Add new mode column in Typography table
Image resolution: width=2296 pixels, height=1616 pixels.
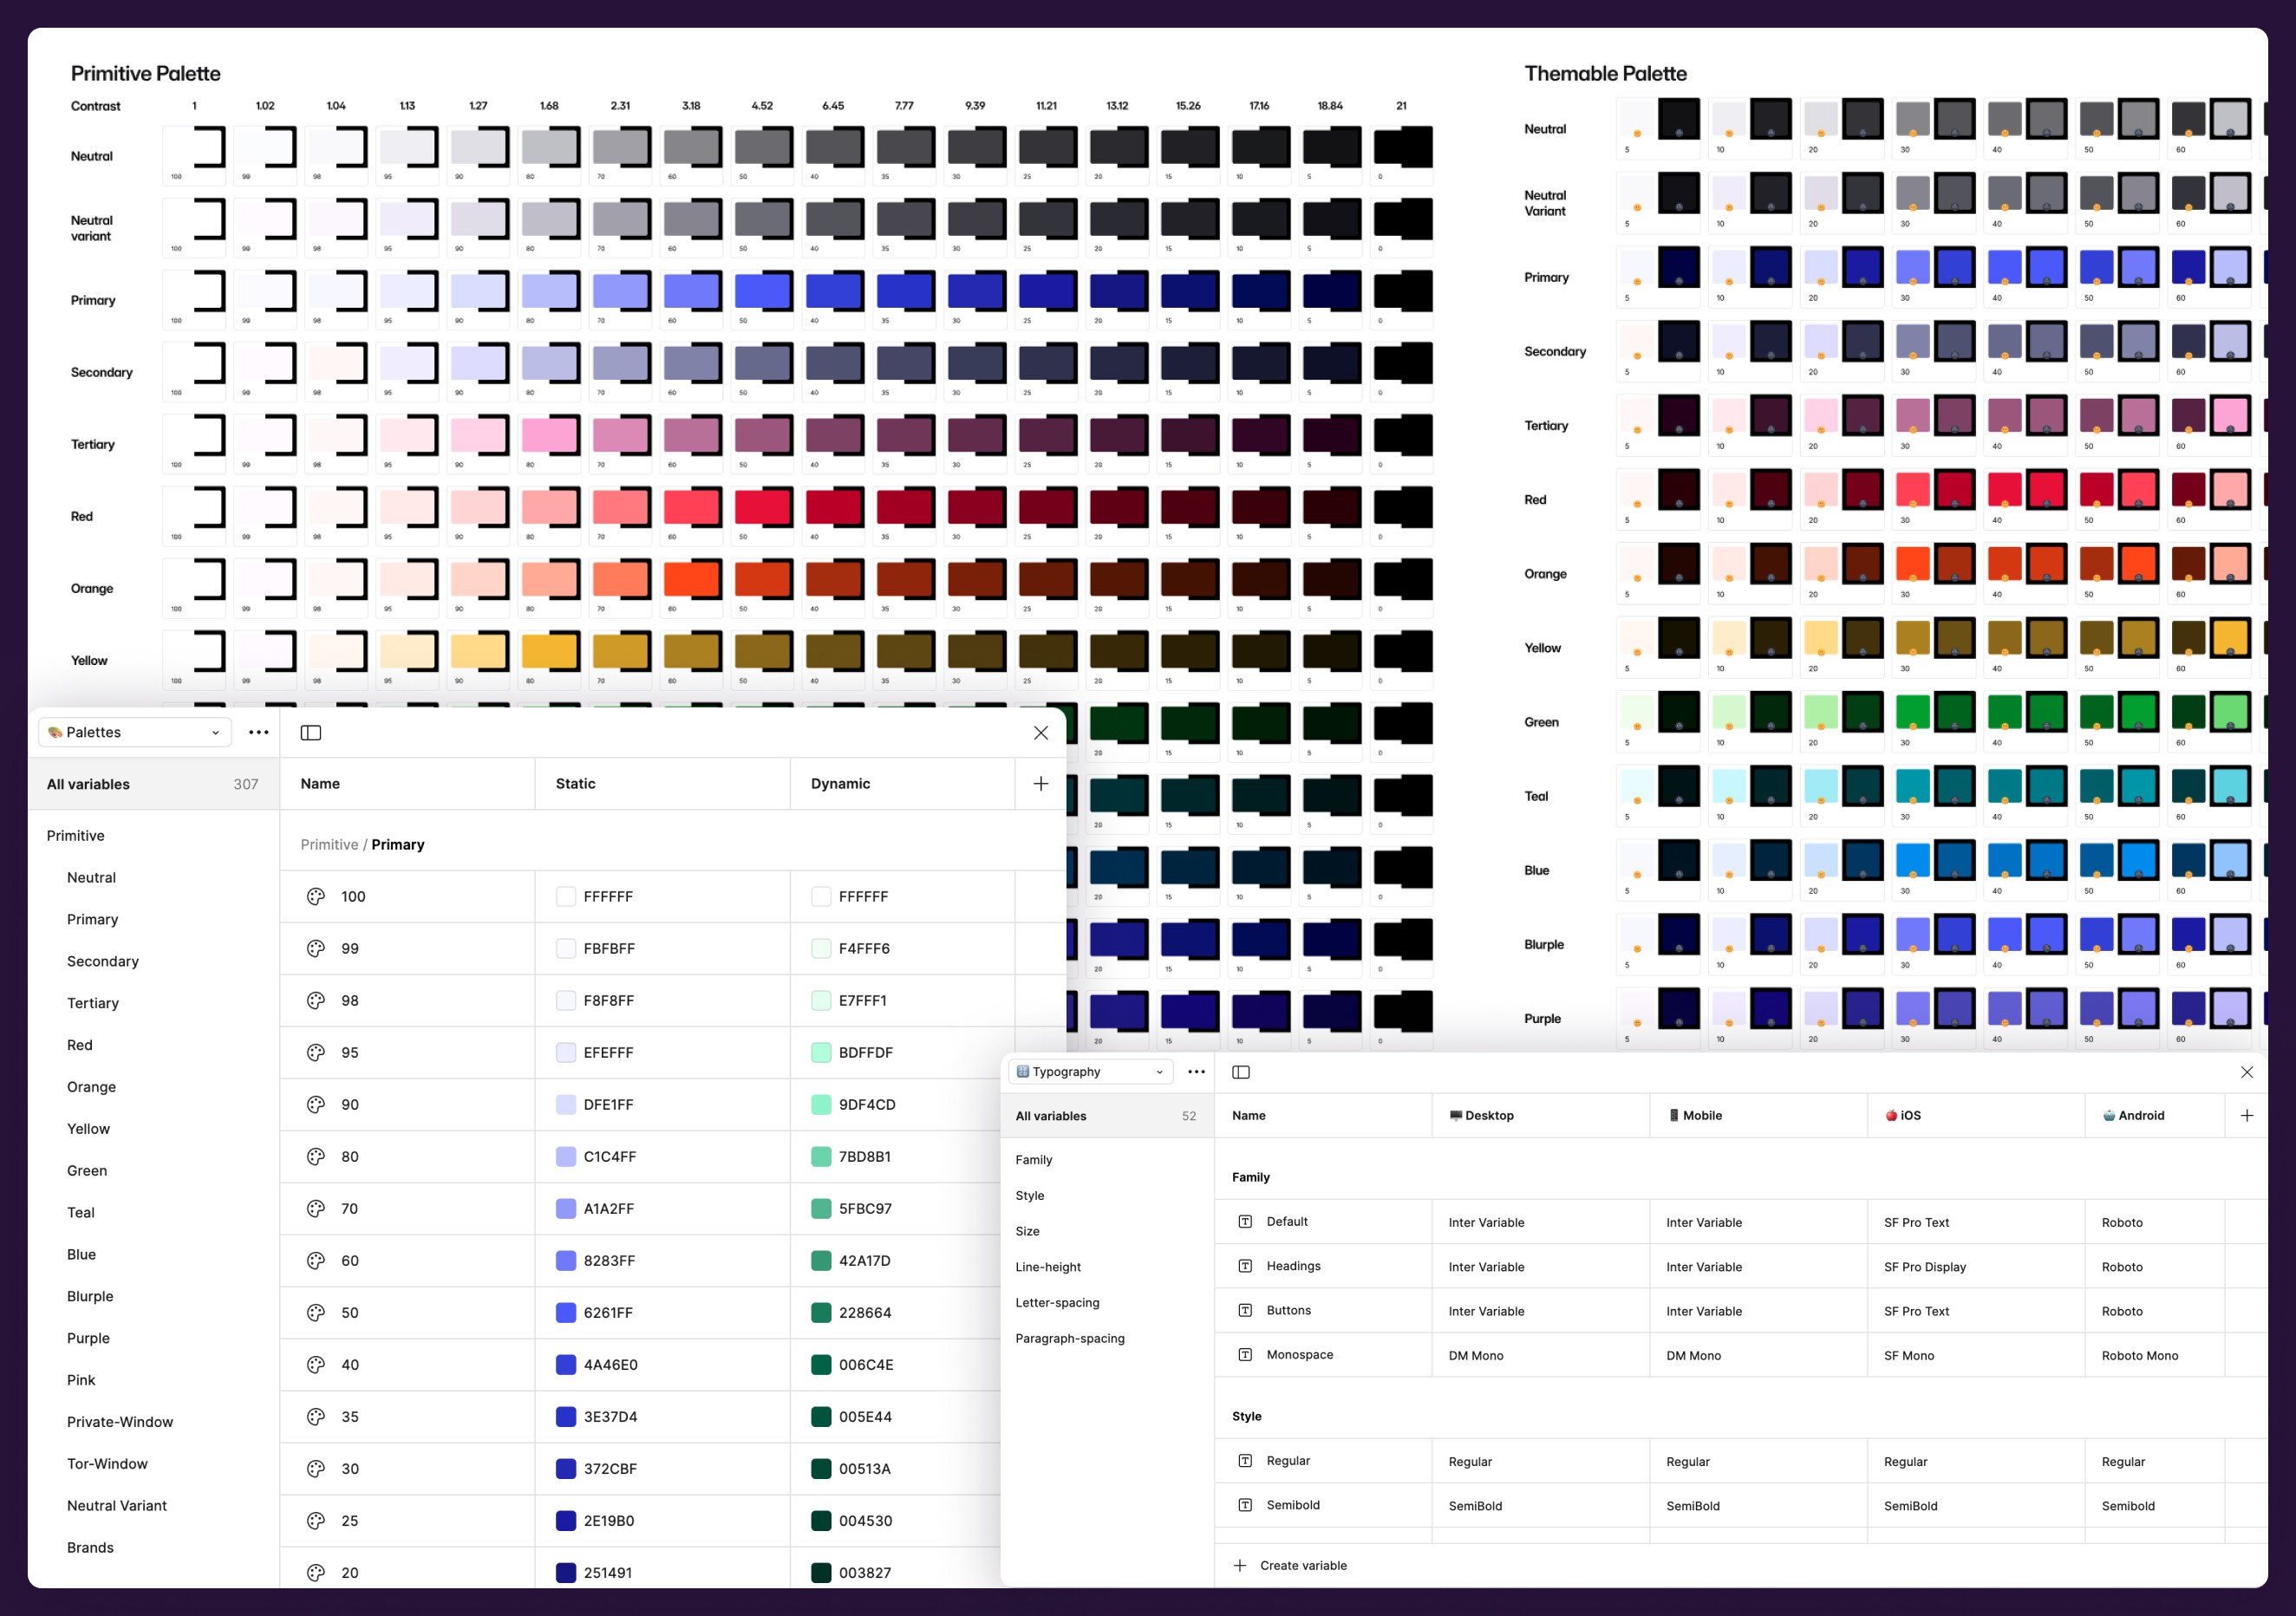tap(2247, 1116)
